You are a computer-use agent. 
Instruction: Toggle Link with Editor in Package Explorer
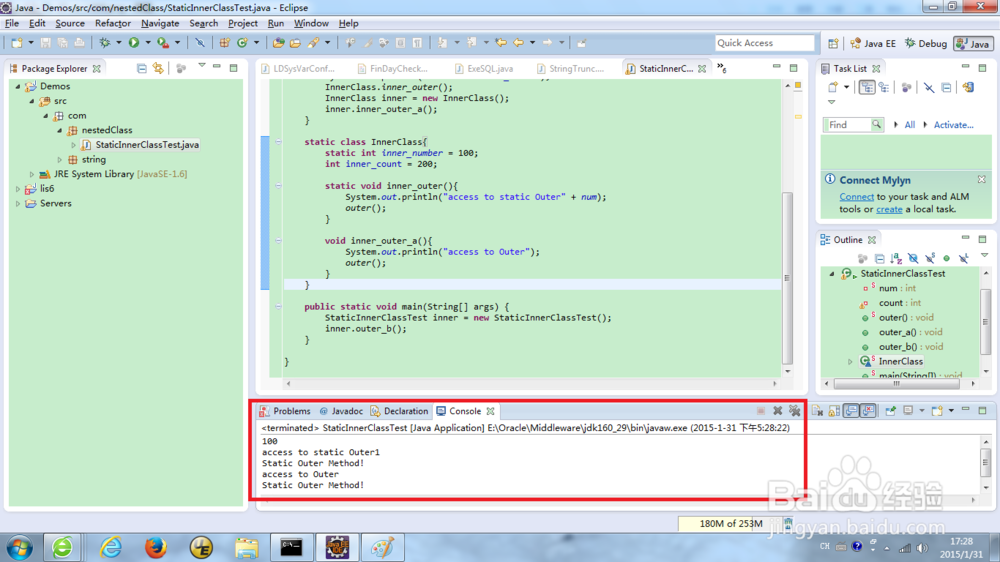(x=158, y=68)
